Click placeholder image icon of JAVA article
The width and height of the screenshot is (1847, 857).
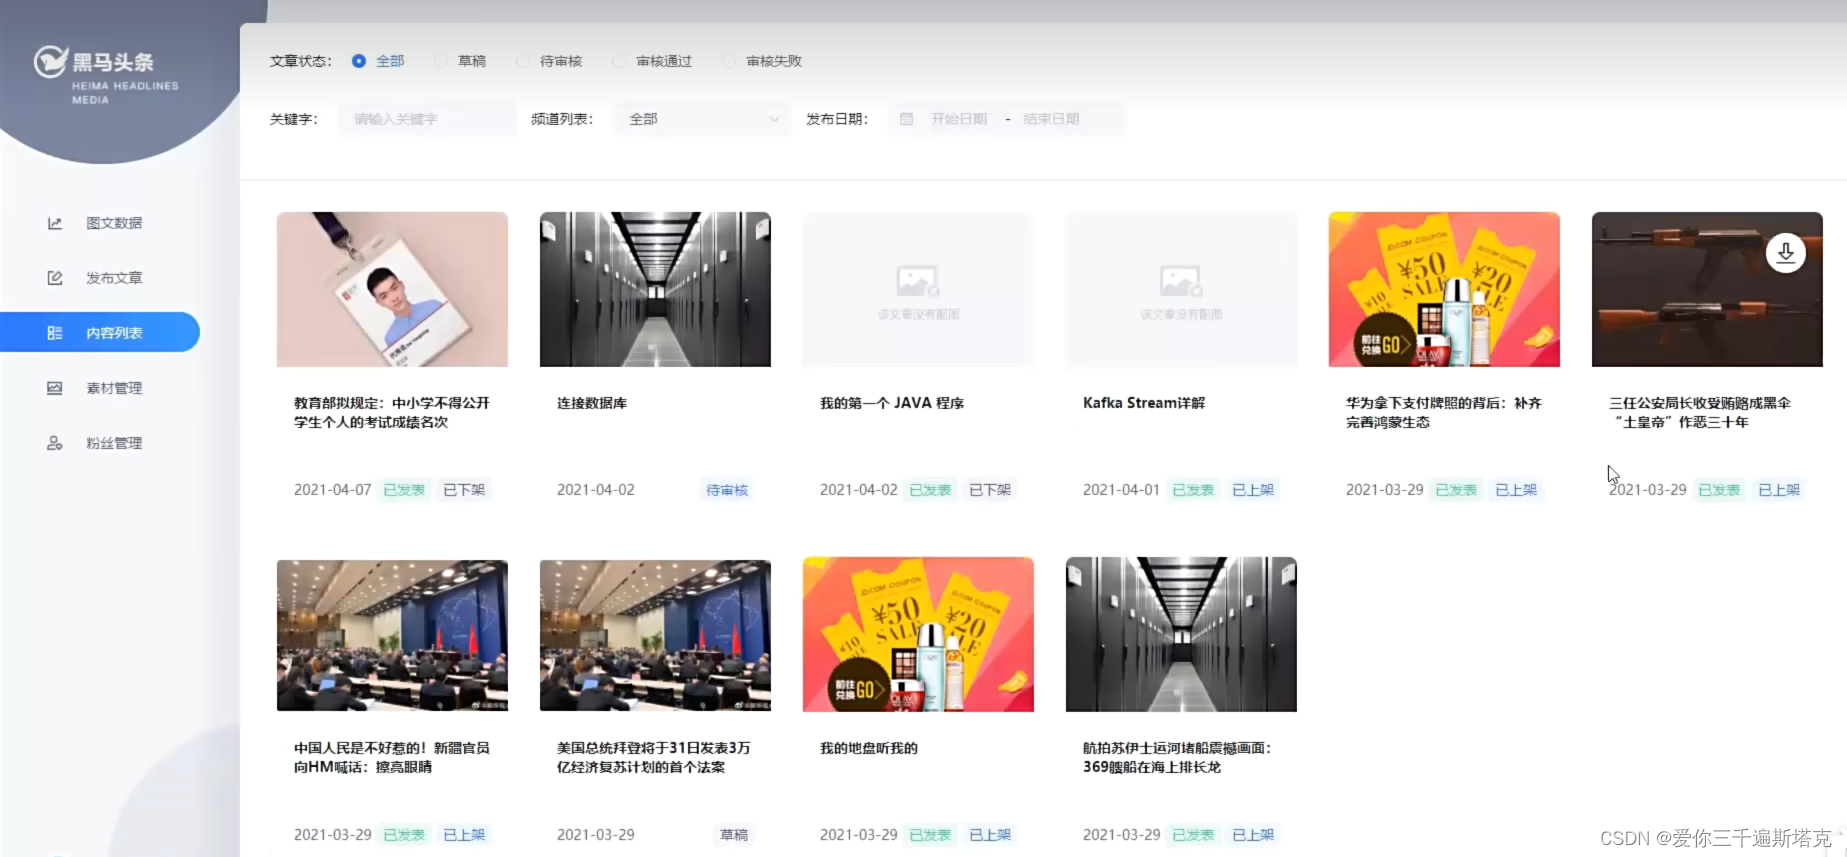917,281
